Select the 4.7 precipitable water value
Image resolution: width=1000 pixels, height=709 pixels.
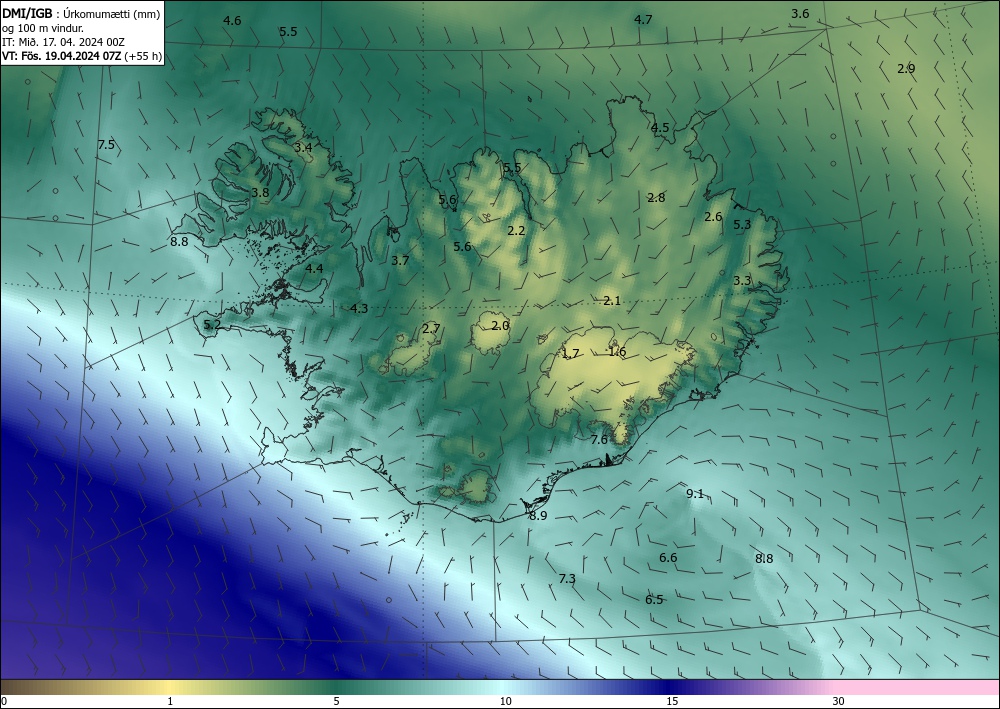point(643,19)
